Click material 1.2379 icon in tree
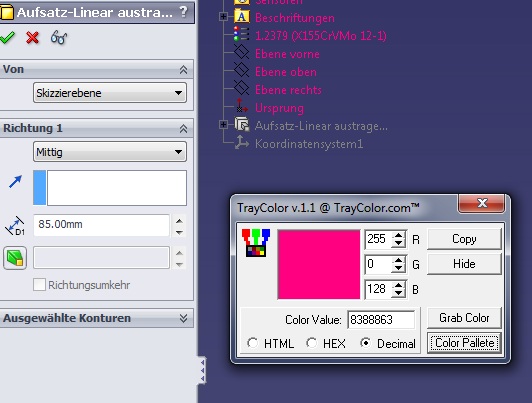Viewport: 532px width, 403px height. (241, 35)
